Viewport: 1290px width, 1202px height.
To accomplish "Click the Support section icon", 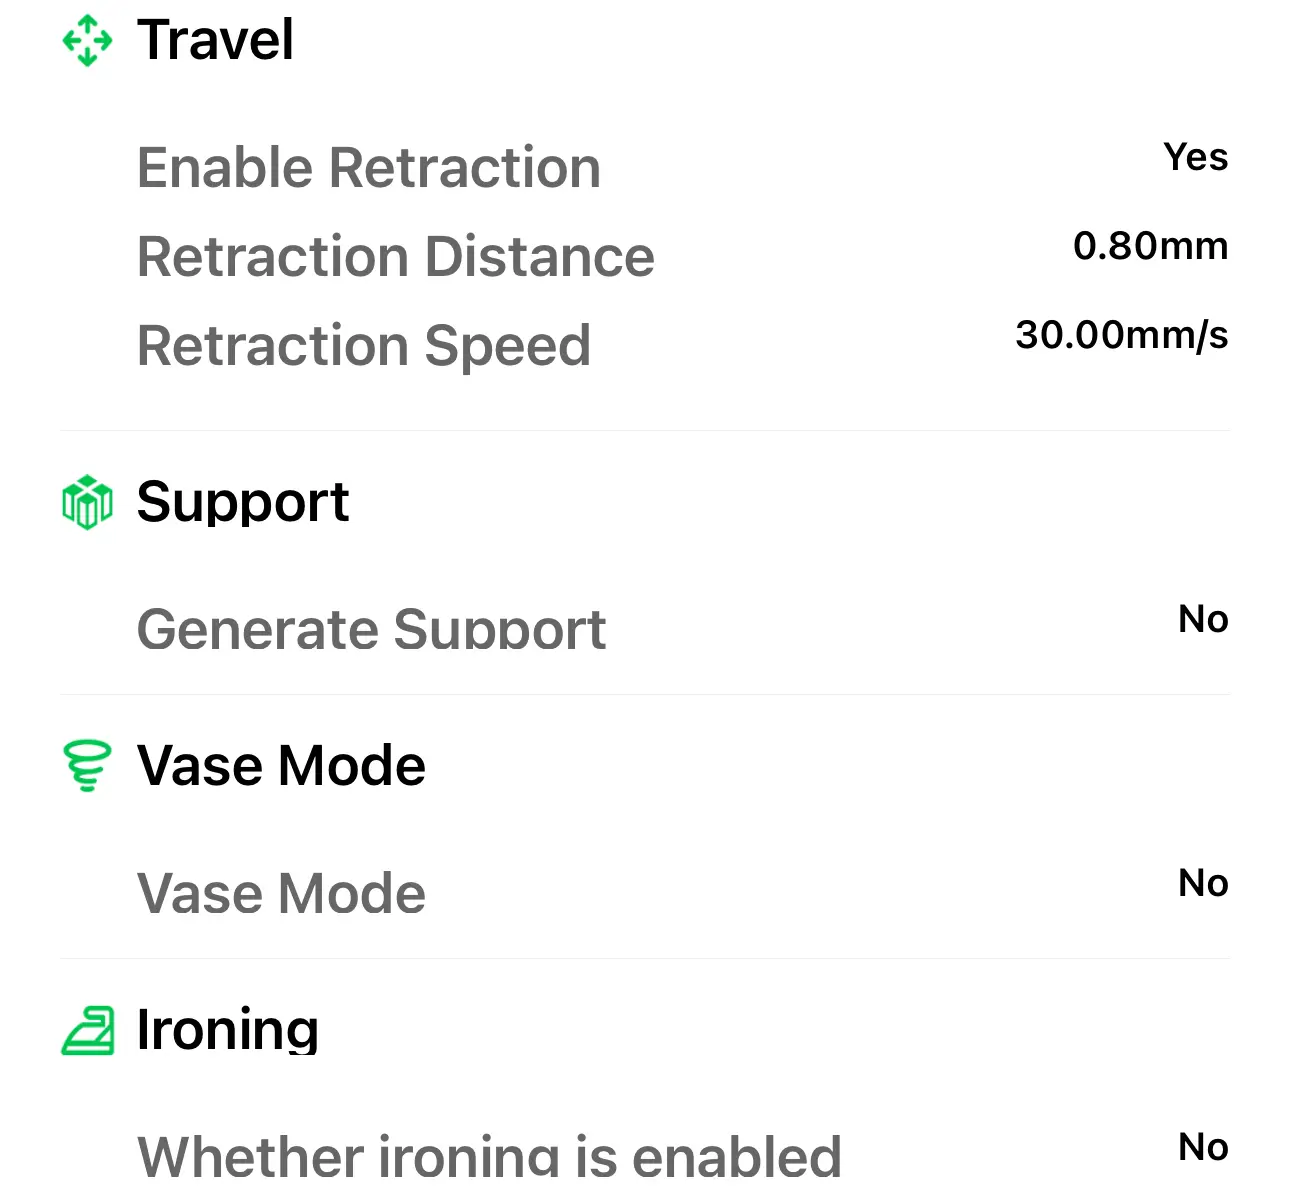I will point(88,502).
